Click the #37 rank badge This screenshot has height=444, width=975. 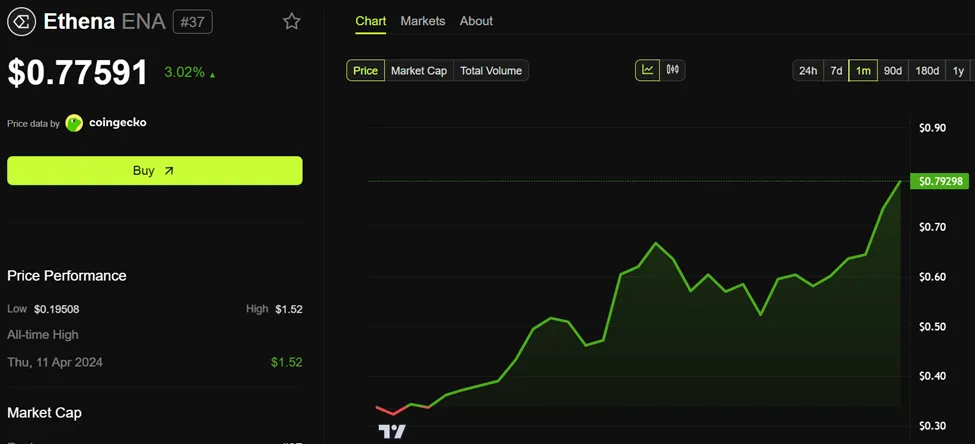[x=193, y=22]
